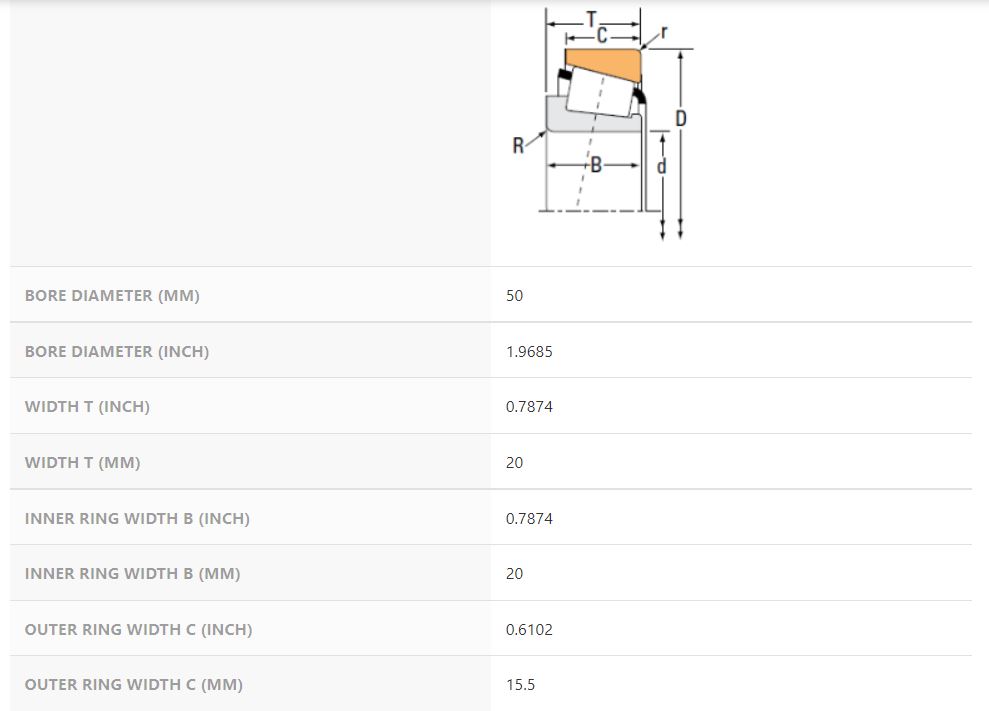Screen dimensions: 989x711
Task: Select the Outer Ring Width C (Inch) label
Action: click(138, 630)
